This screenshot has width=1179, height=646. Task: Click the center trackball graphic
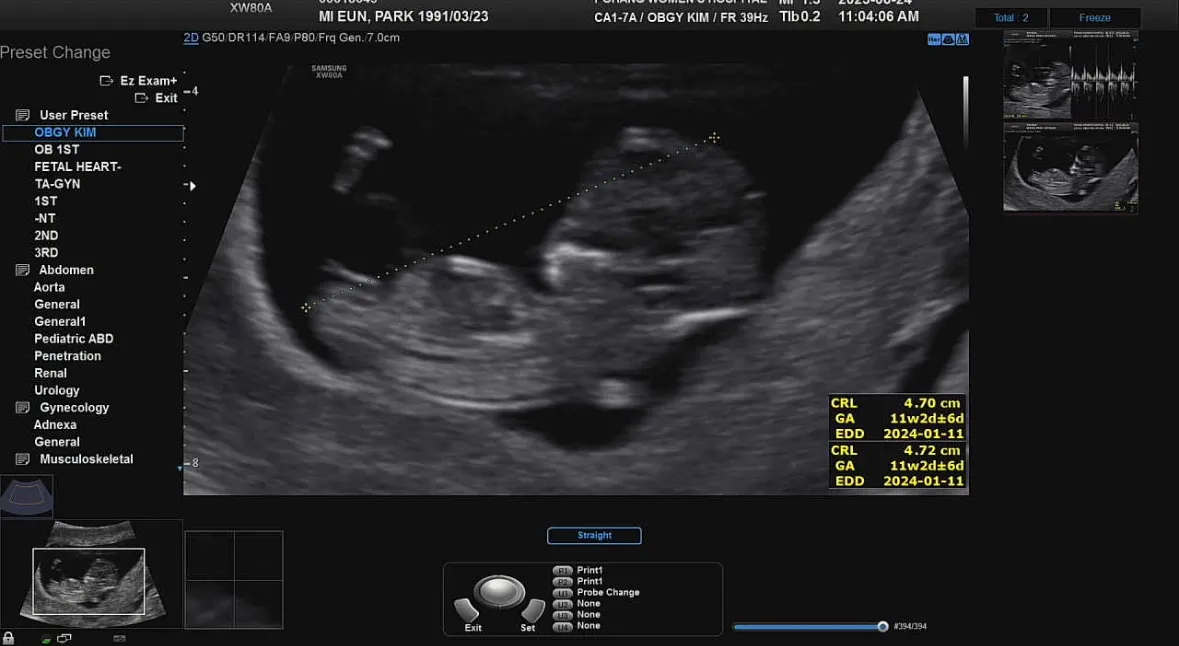tap(499, 592)
